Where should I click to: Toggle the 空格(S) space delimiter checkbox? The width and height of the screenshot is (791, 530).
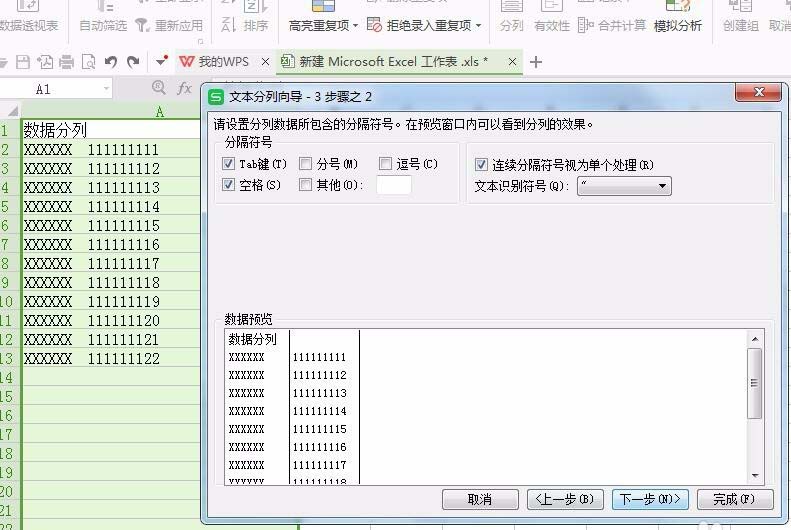tap(228, 185)
